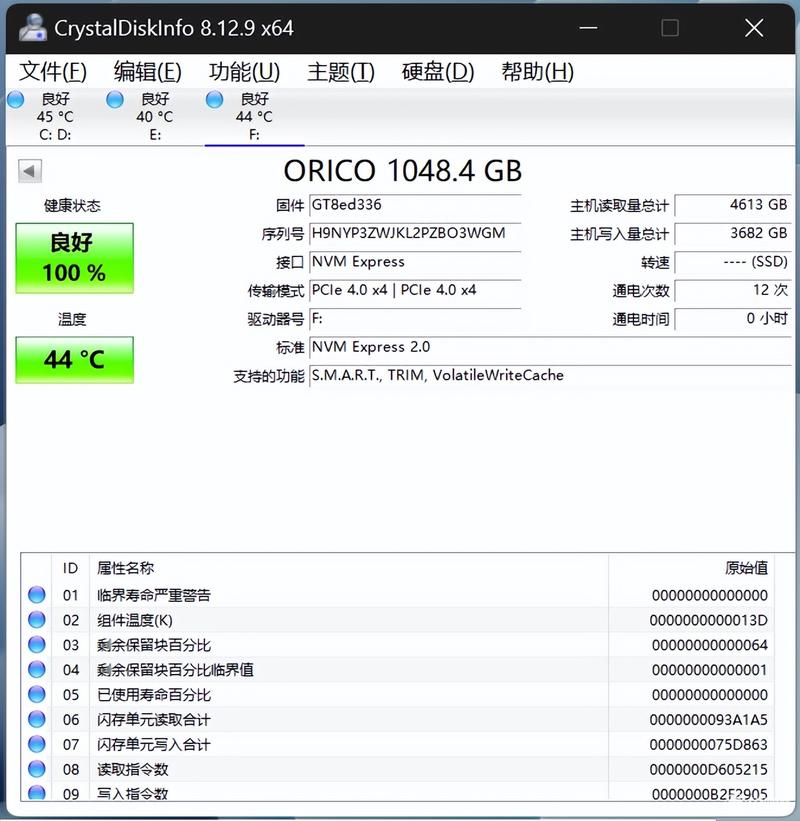The width and height of the screenshot is (800, 821).
Task: Select the 已使用寿命百分比 attribute row
Action: [x=398, y=694]
